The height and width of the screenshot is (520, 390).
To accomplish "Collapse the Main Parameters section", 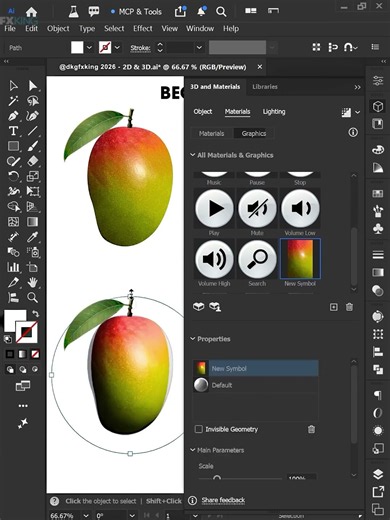I will (x=193, y=450).
